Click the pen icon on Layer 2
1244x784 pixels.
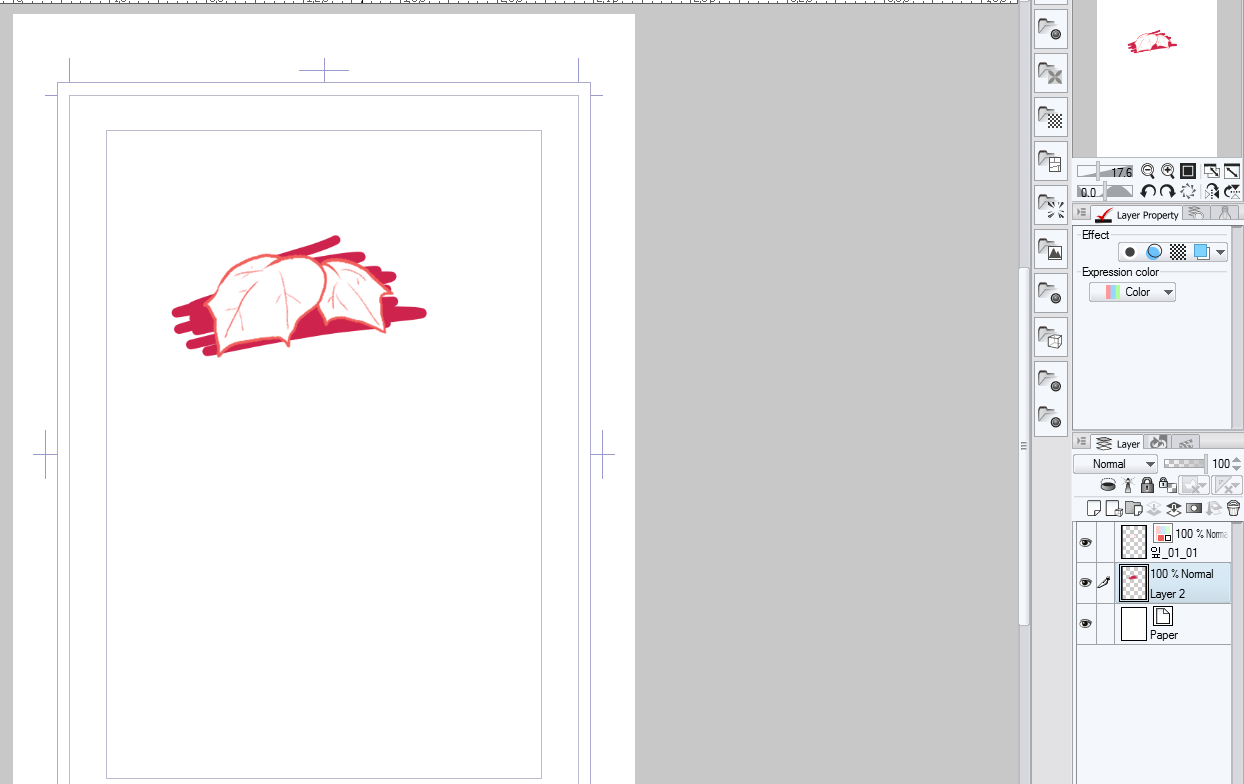click(1105, 582)
